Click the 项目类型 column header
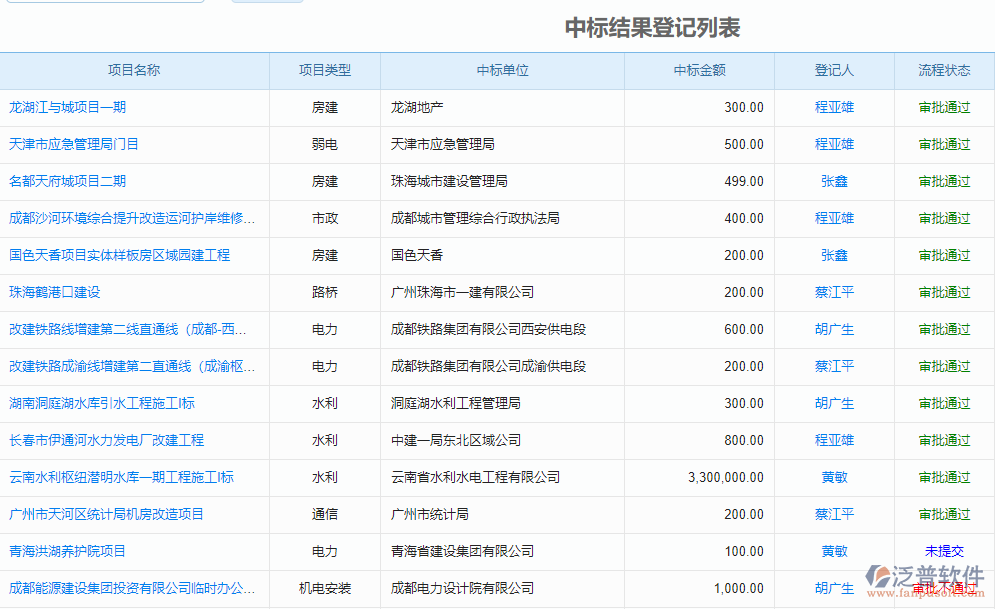This screenshot has width=995, height=609. pyautogui.click(x=325, y=70)
